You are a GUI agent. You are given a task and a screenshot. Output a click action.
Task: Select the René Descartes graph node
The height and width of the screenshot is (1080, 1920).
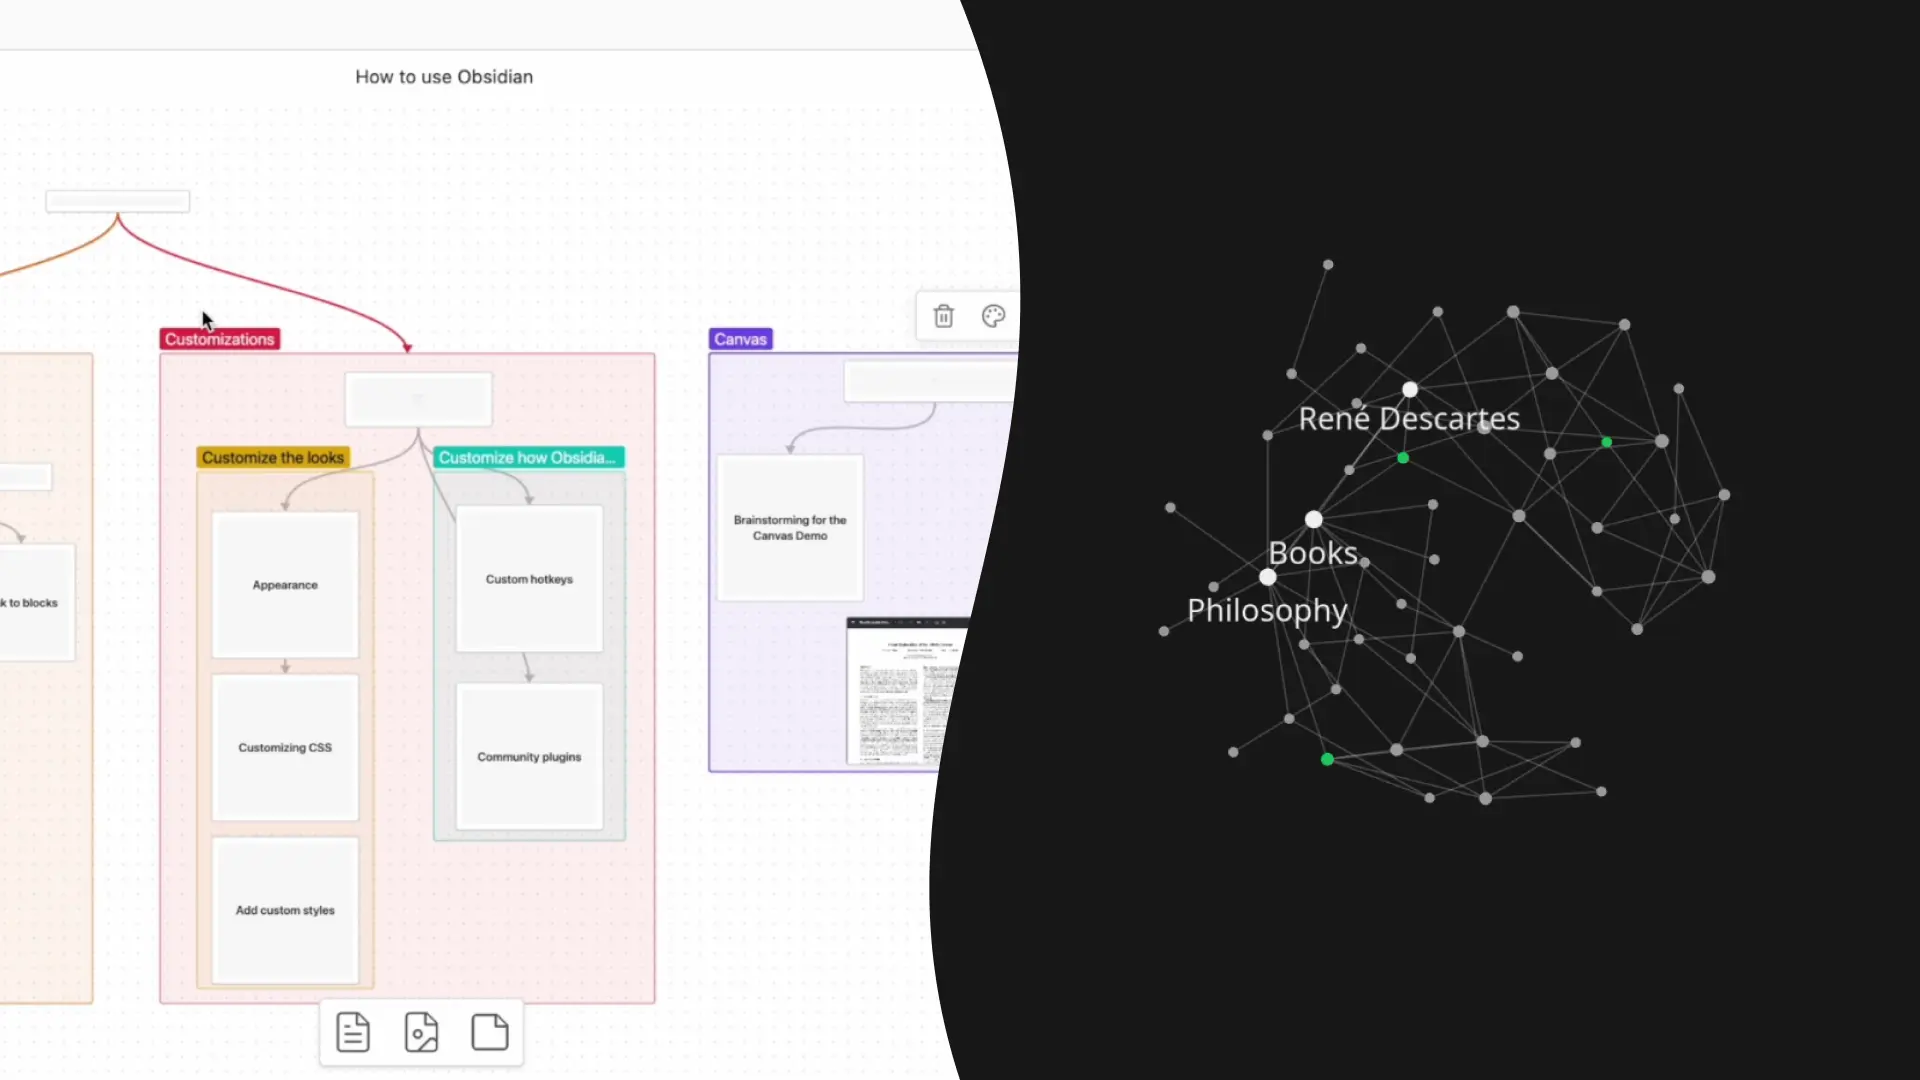click(x=1409, y=389)
